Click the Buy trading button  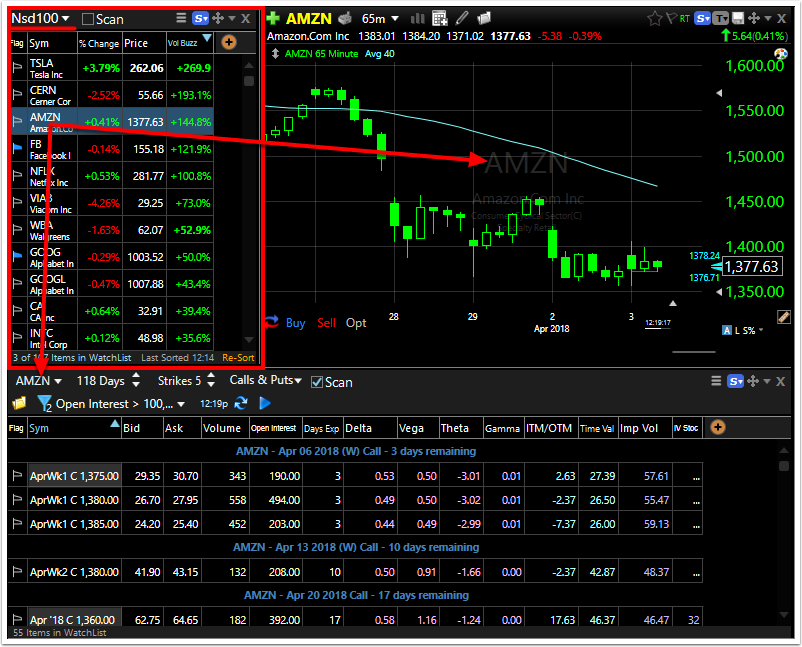pyautogui.click(x=296, y=323)
